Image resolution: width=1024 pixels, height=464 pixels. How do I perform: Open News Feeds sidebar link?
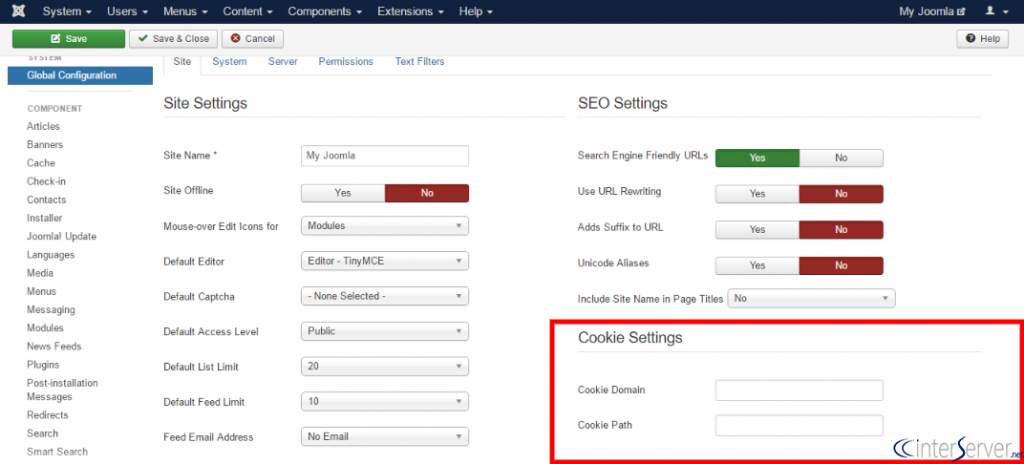point(54,346)
